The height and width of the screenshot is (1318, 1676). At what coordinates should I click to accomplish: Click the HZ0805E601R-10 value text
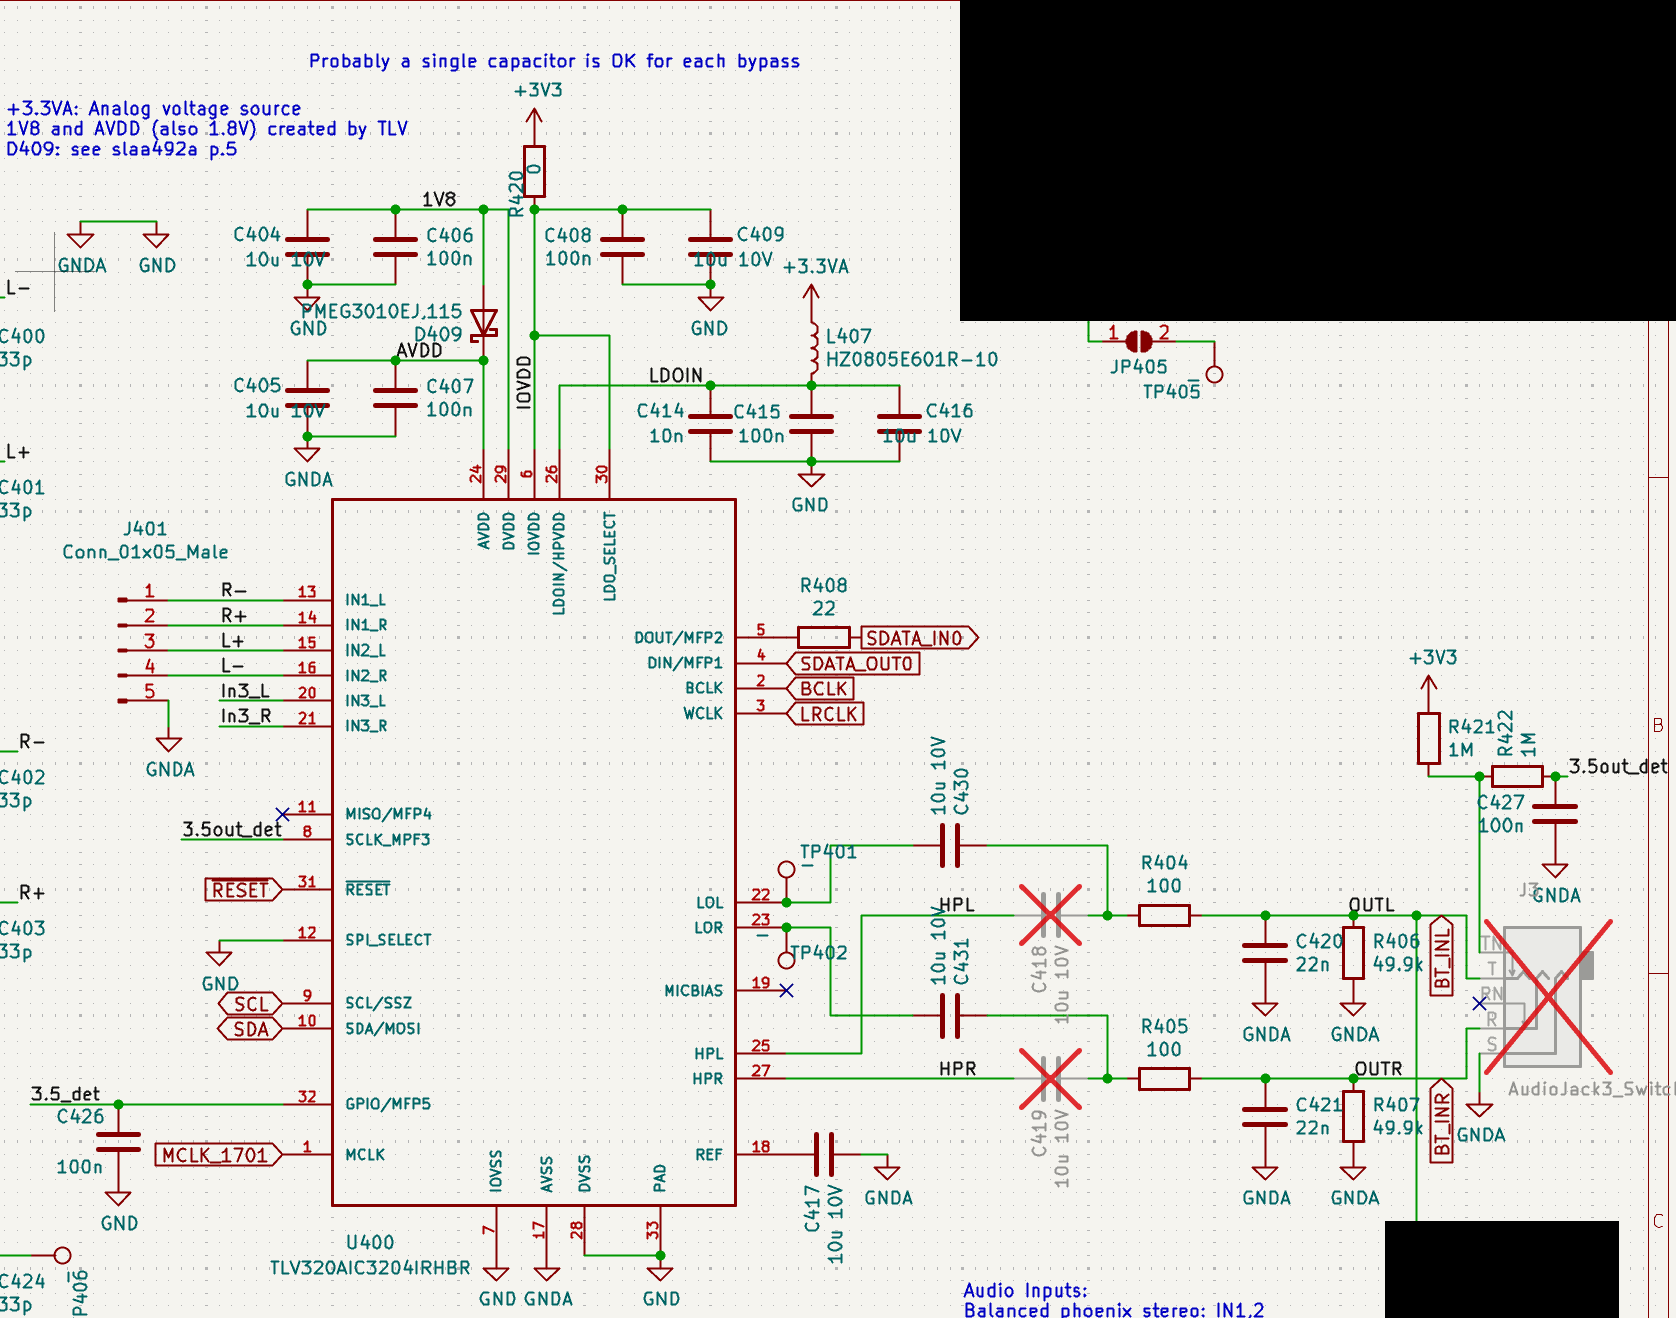pos(912,359)
